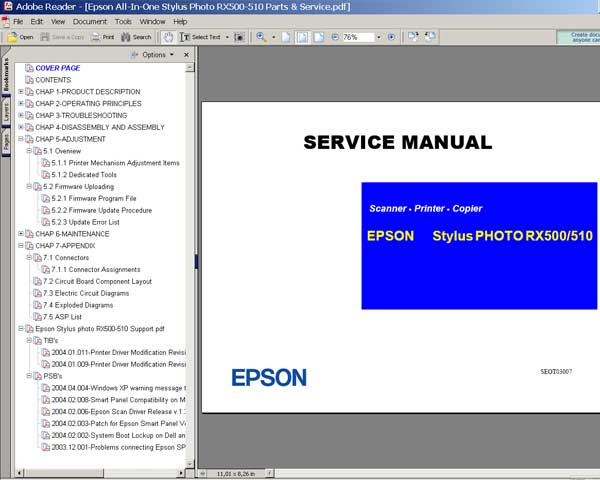Click bookmarks panel scroll-up arrow
The height and width of the screenshot is (480, 600).
[x=190, y=68]
